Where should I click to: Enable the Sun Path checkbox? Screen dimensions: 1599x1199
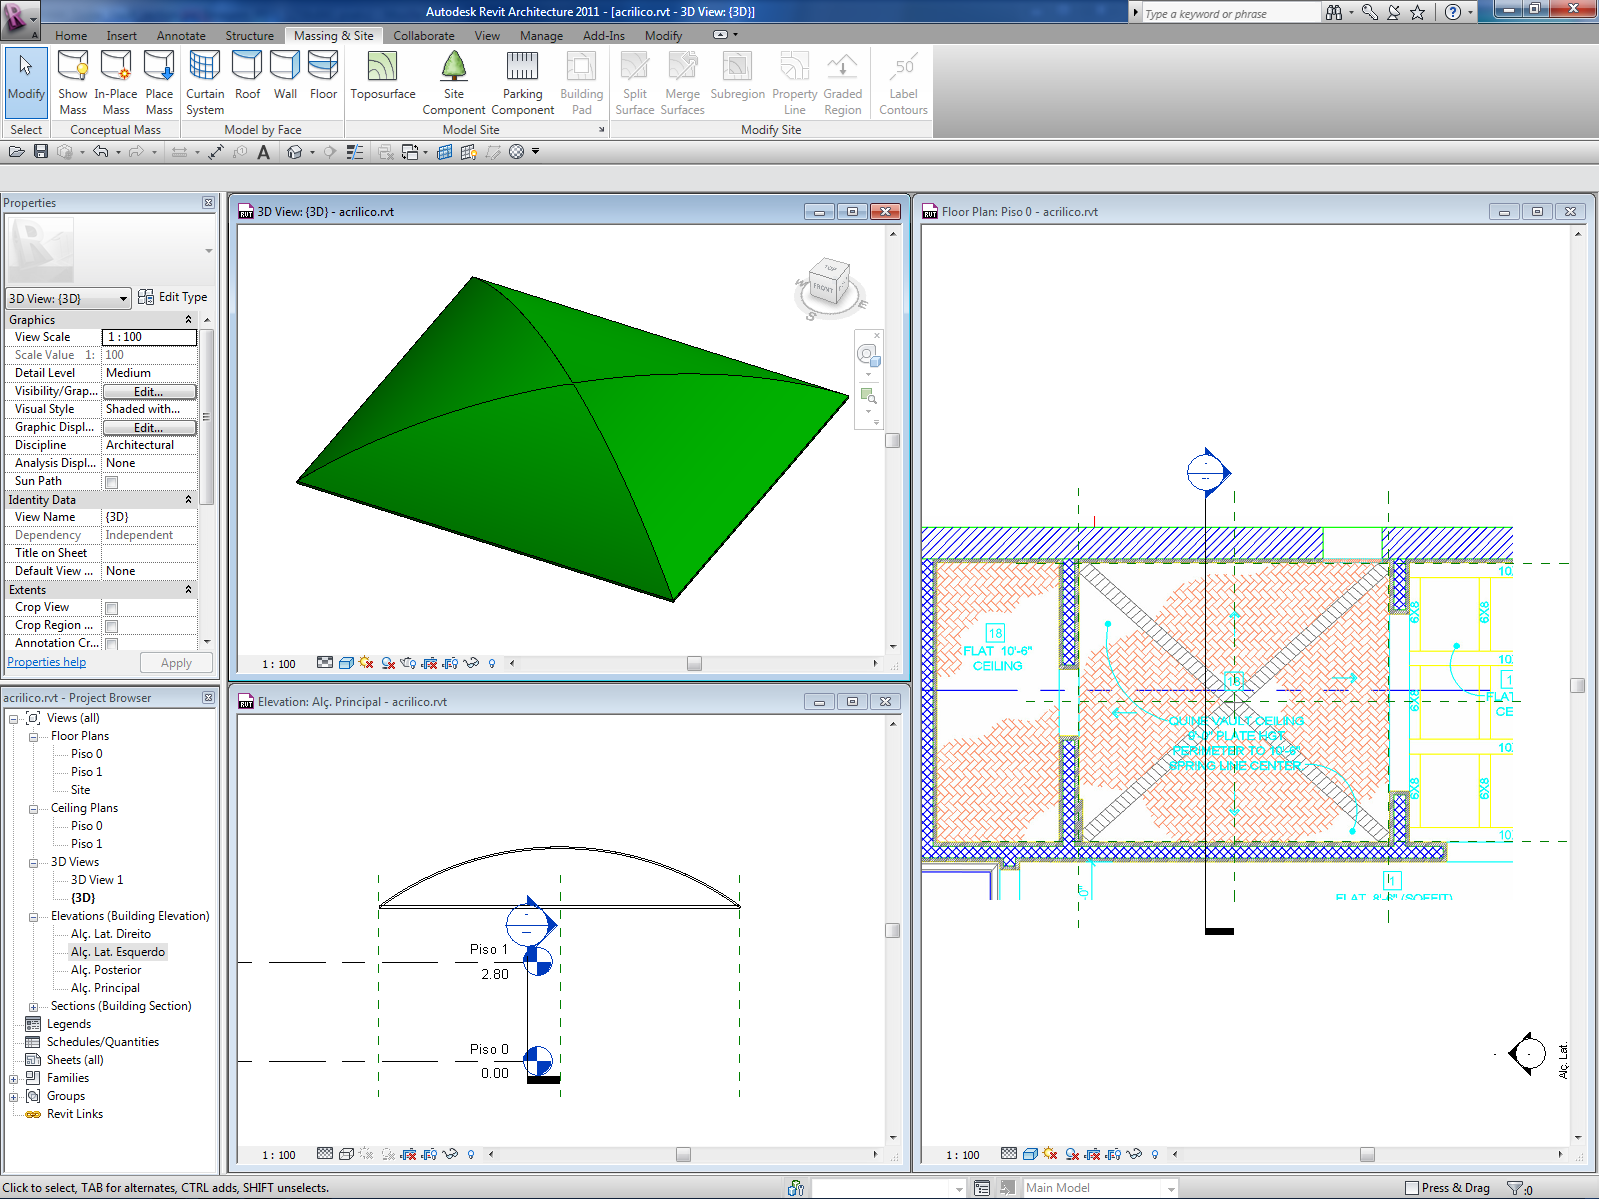pos(112,482)
